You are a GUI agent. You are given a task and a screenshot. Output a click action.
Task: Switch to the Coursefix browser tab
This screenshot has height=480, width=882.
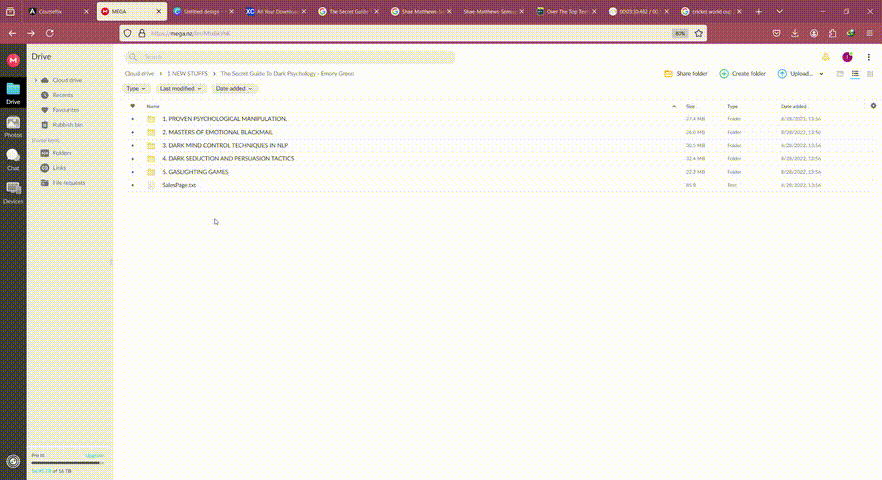click(x=58, y=11)
